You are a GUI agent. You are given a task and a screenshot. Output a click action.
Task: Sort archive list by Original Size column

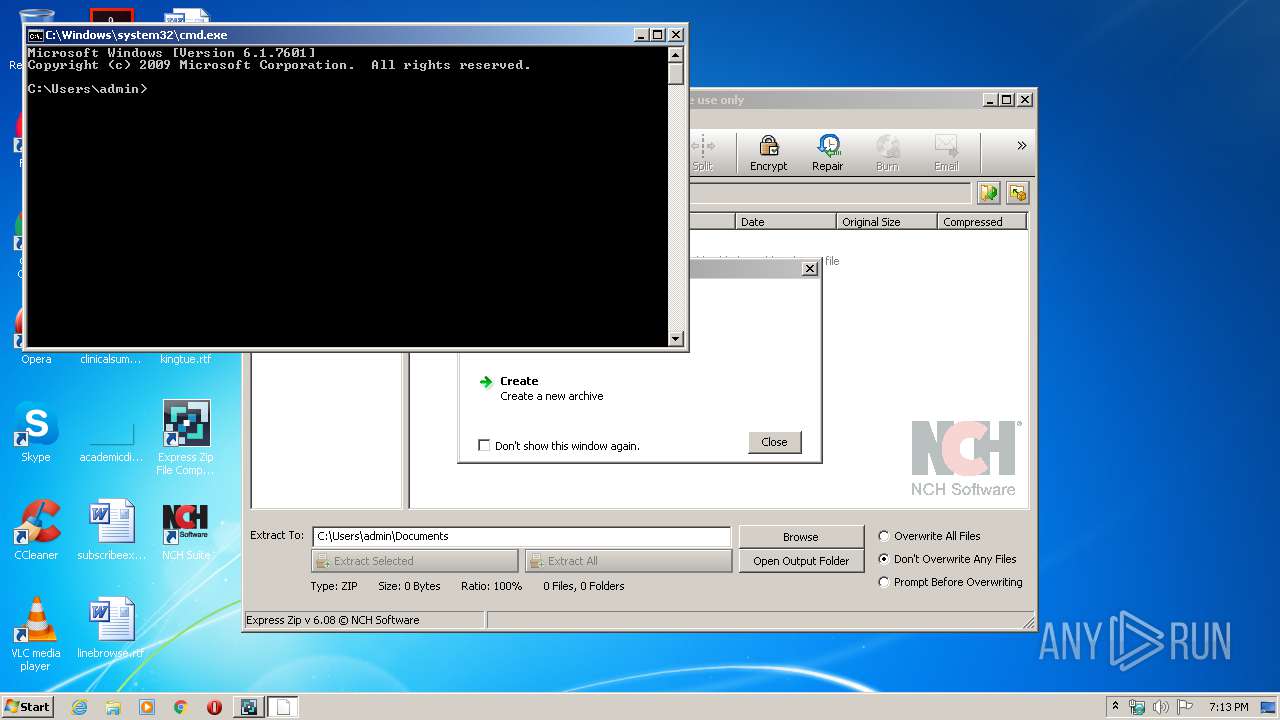[887, 222]
